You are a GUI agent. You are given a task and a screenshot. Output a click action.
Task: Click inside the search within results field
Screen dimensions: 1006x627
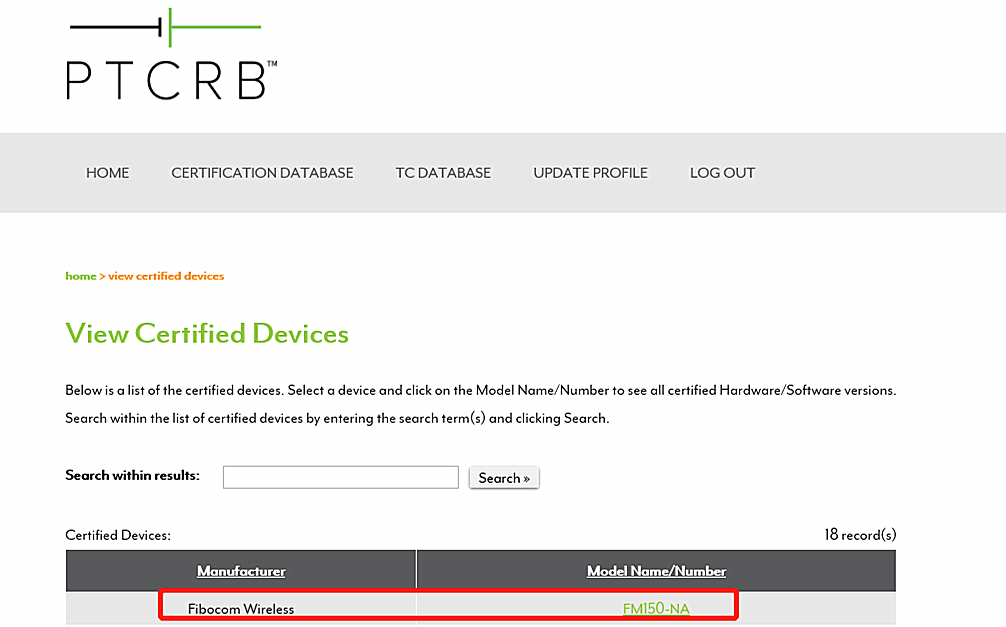[x=340, y=476]
